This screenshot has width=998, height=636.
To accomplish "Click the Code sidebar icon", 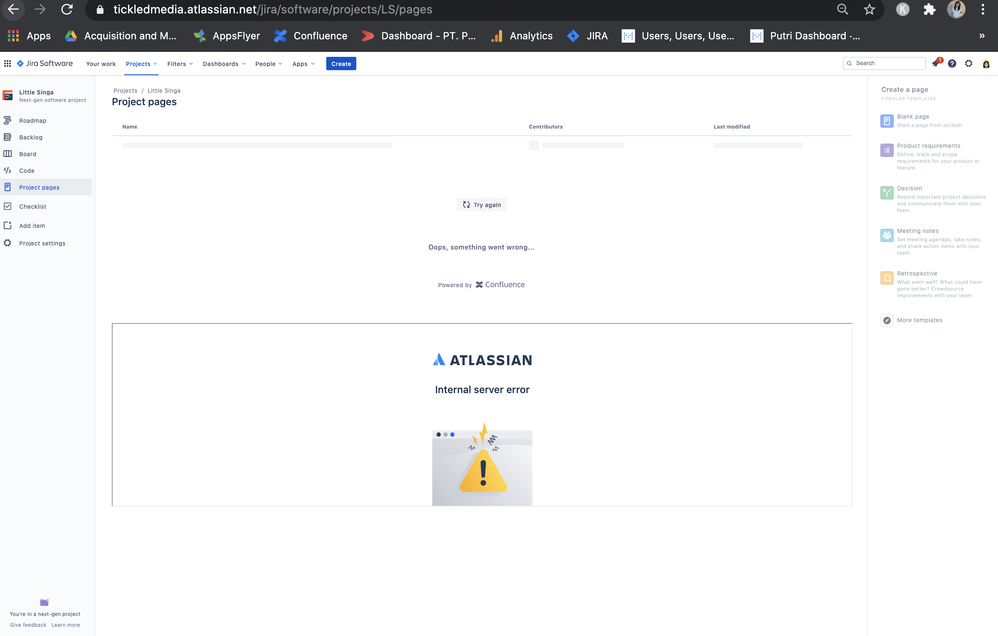I will click(x=8, y=171).
